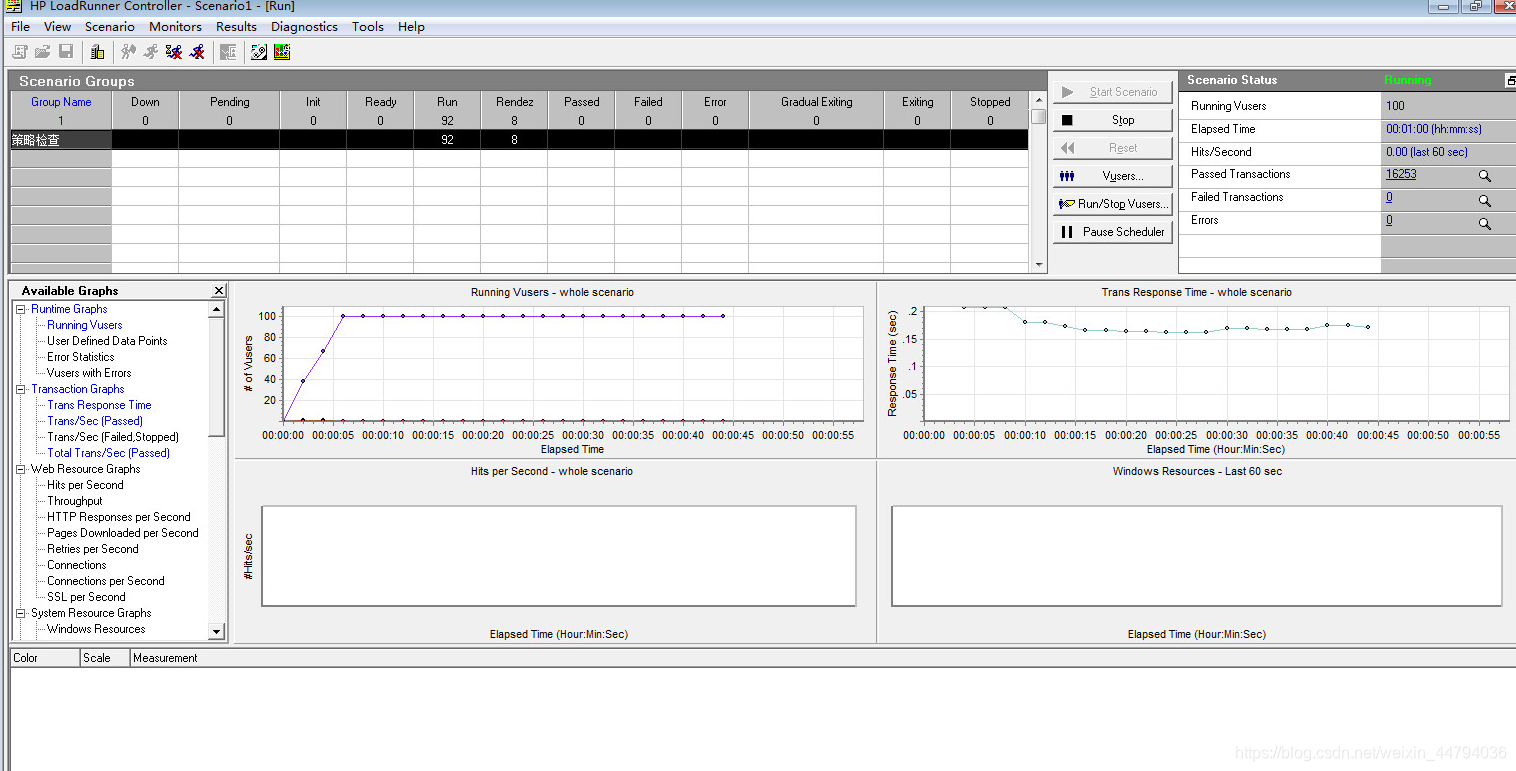Collapse the Web Resource Graphs node
1516x771 pixels.
(20, 469)
